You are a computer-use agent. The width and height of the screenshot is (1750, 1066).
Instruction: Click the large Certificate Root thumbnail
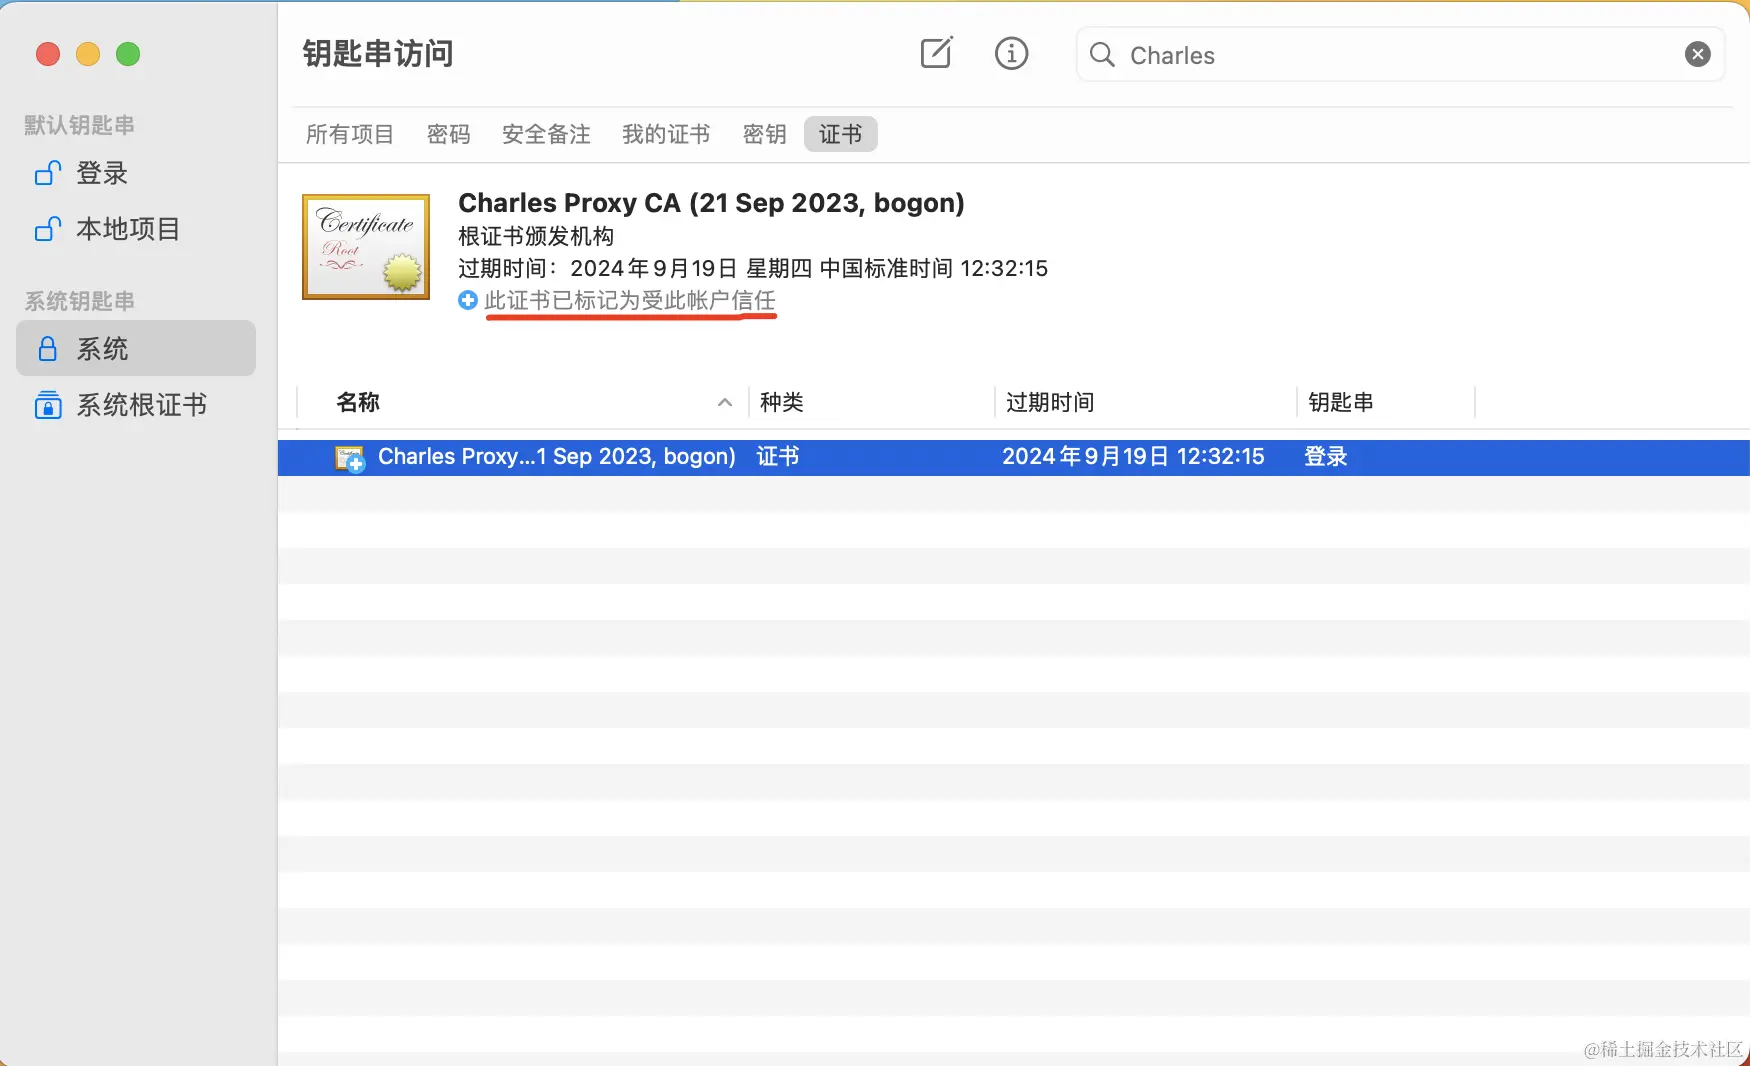[366, 247]
